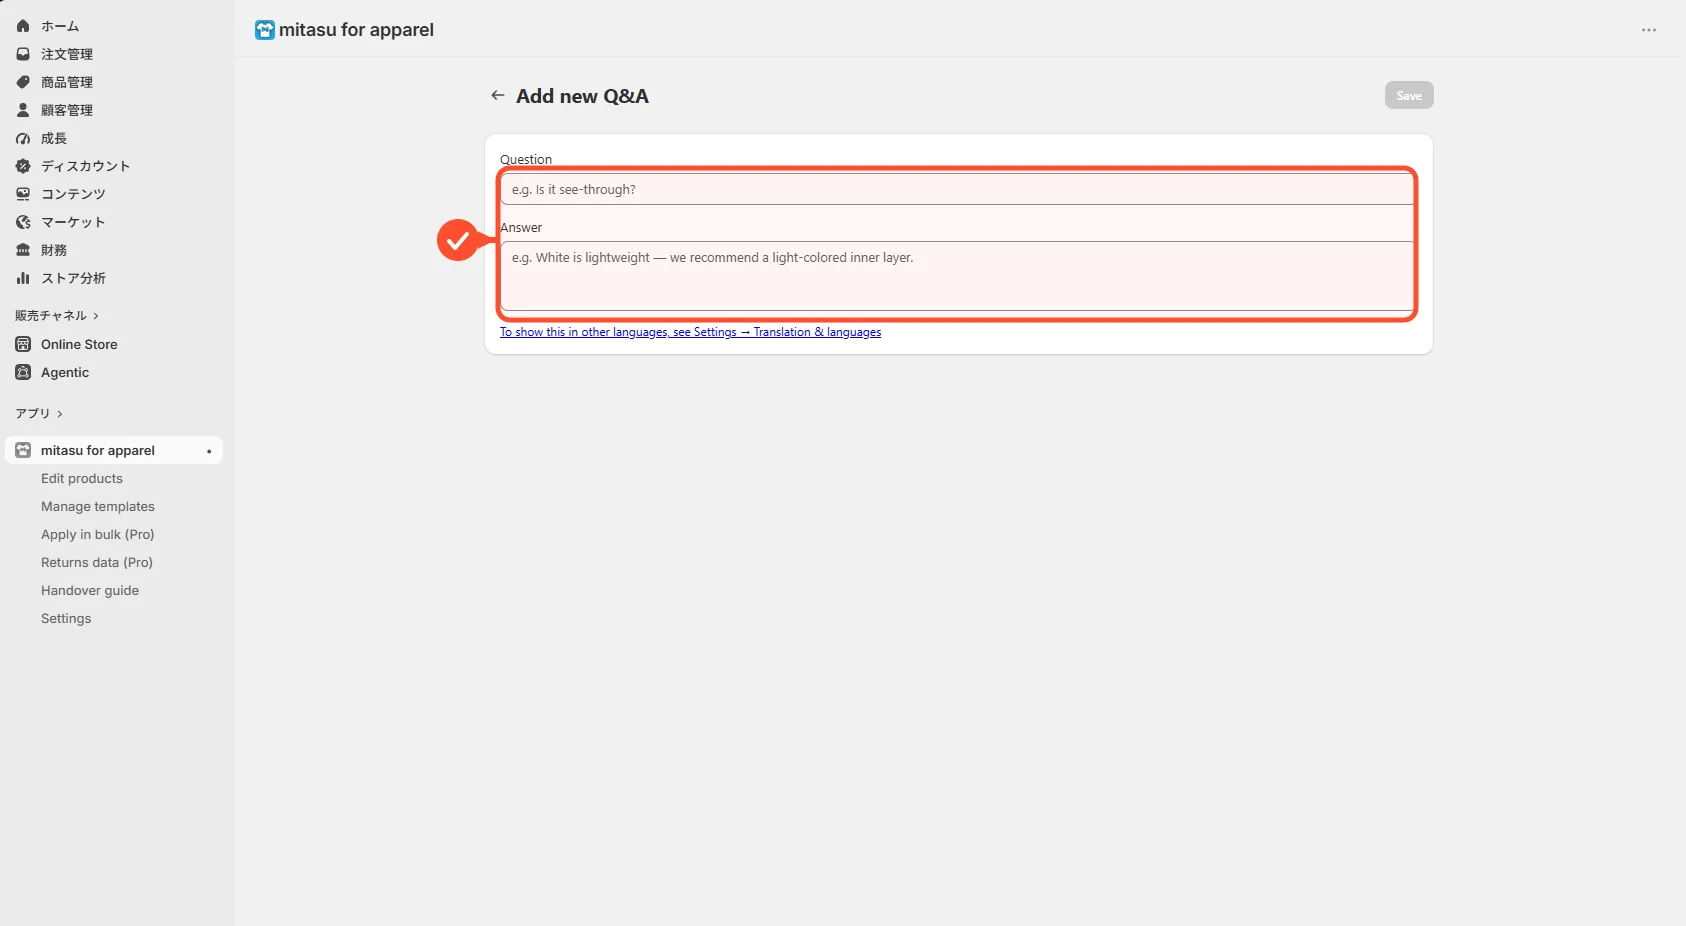Image resolution: width=1686 pixels, height=926 pixels.
Task: Click the マーケット globe icon
Action: [x=23, y=222]
